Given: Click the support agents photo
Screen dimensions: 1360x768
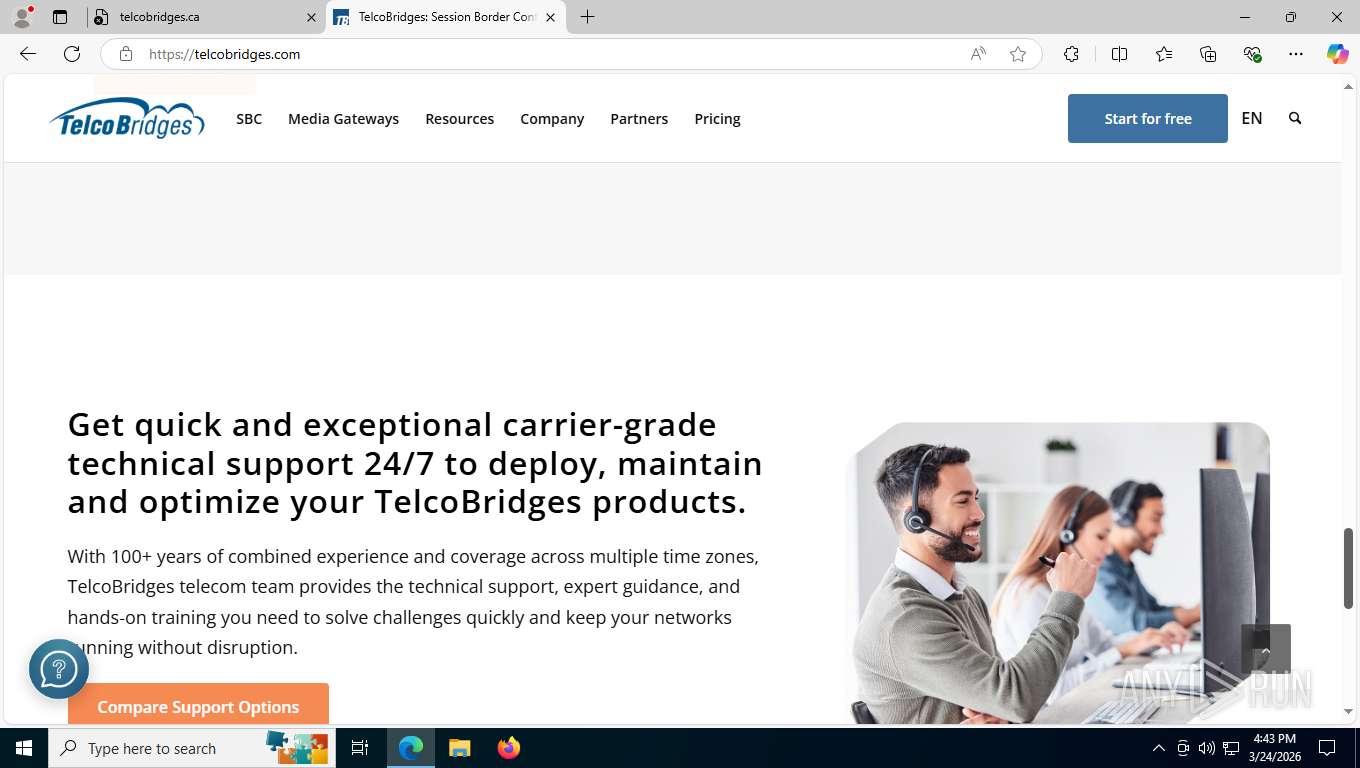Looking at the screenshot, I should (1058, 572).
